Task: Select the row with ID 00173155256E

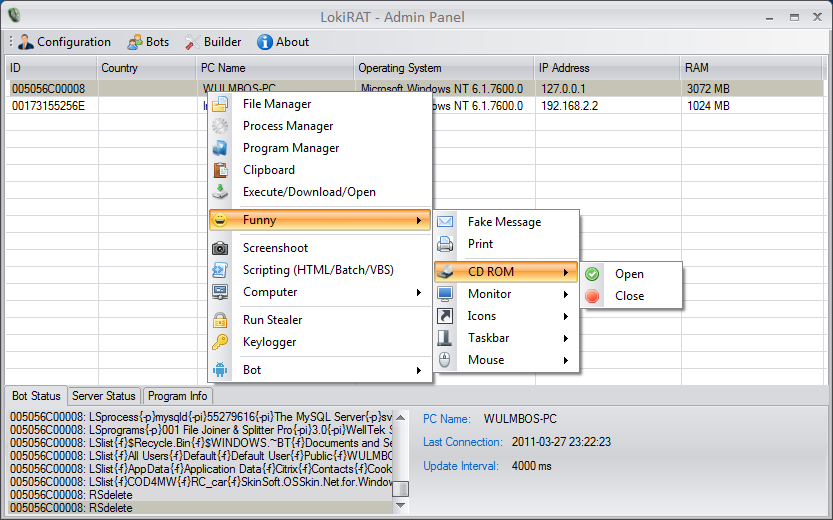Action: [x=414, y=106]
